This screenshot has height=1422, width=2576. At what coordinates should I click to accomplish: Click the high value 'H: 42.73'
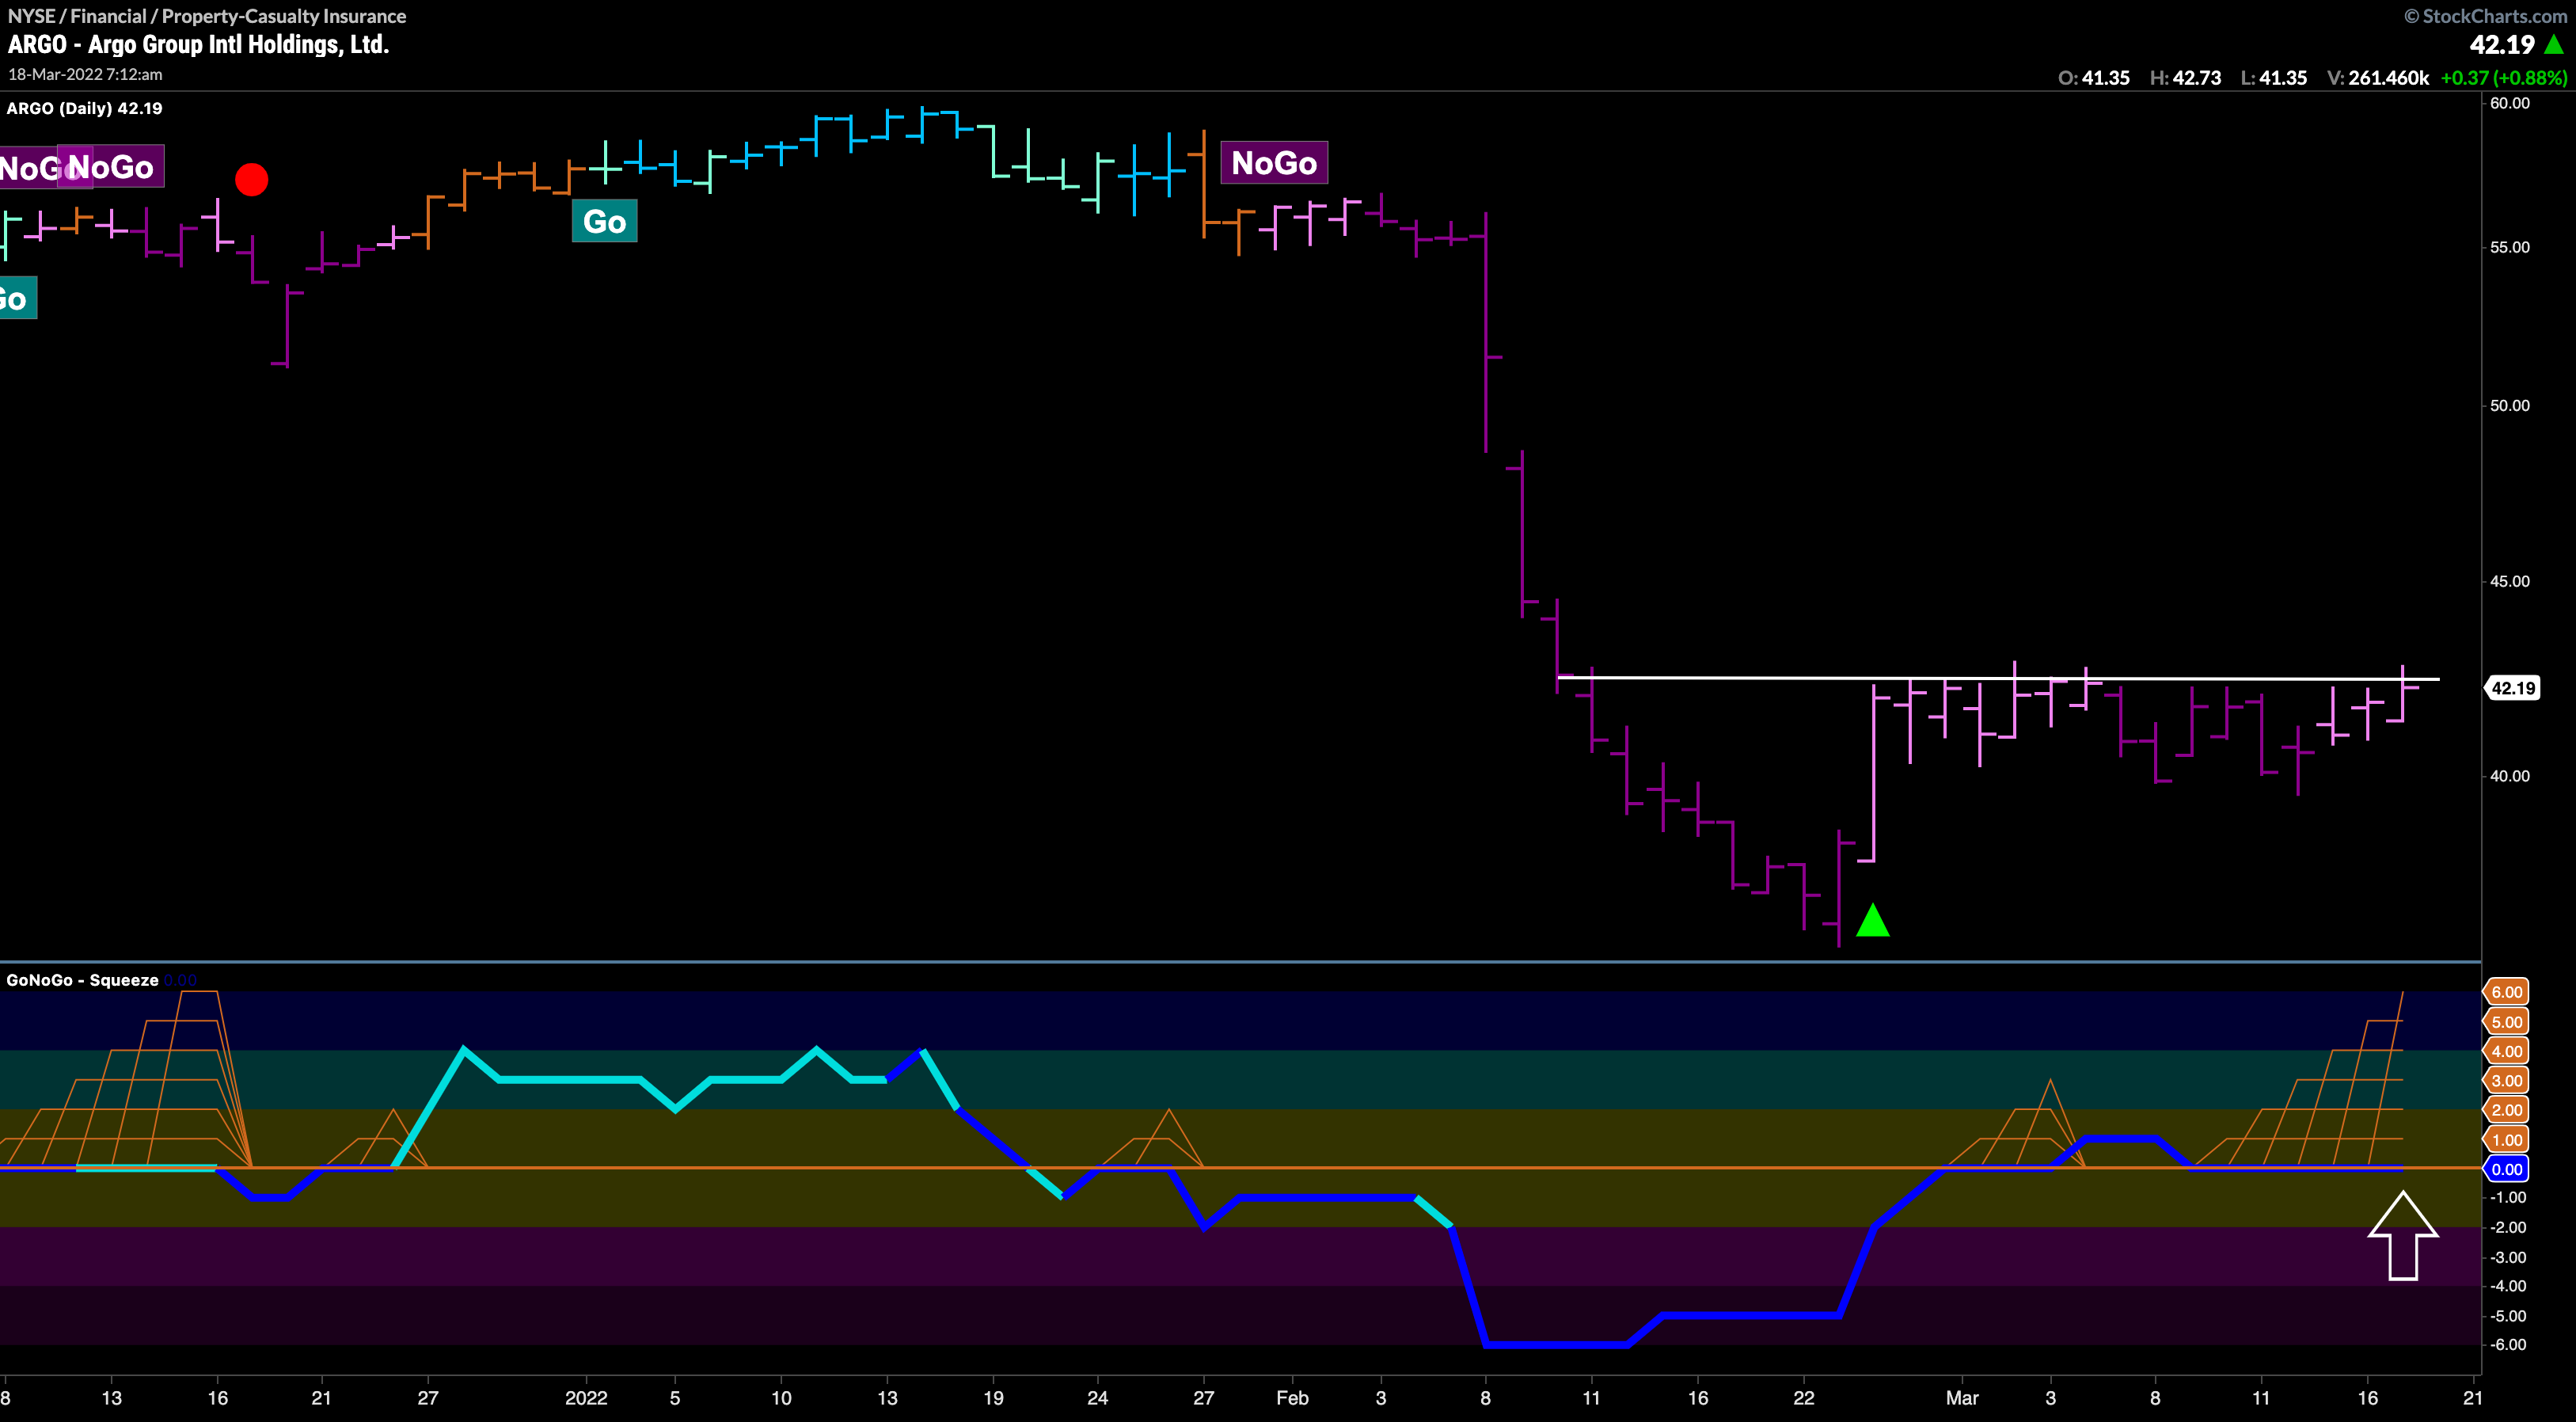[x=2185, y=78]
